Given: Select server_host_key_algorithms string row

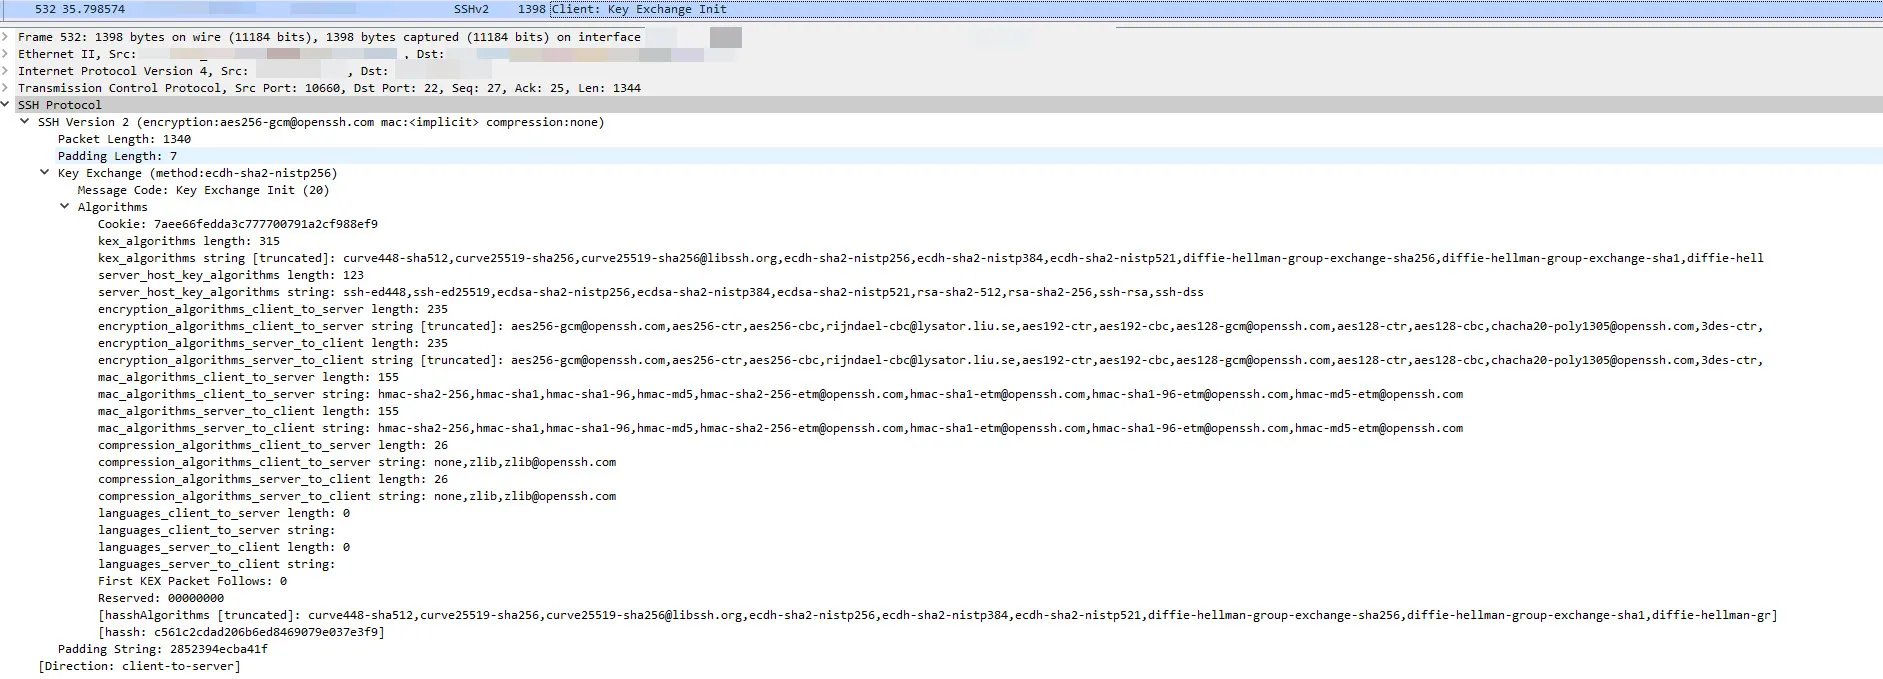Looking at the screenshot, I should coord(651,292).
